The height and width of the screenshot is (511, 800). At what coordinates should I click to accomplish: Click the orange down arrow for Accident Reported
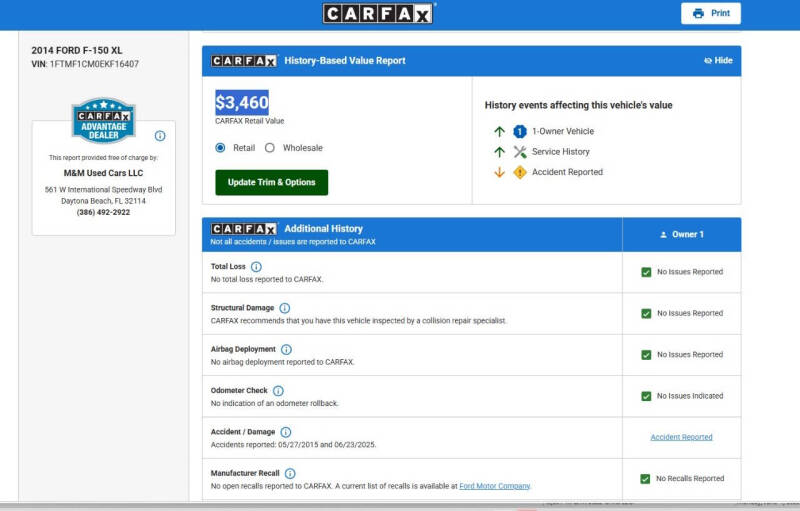pos(499,172)
